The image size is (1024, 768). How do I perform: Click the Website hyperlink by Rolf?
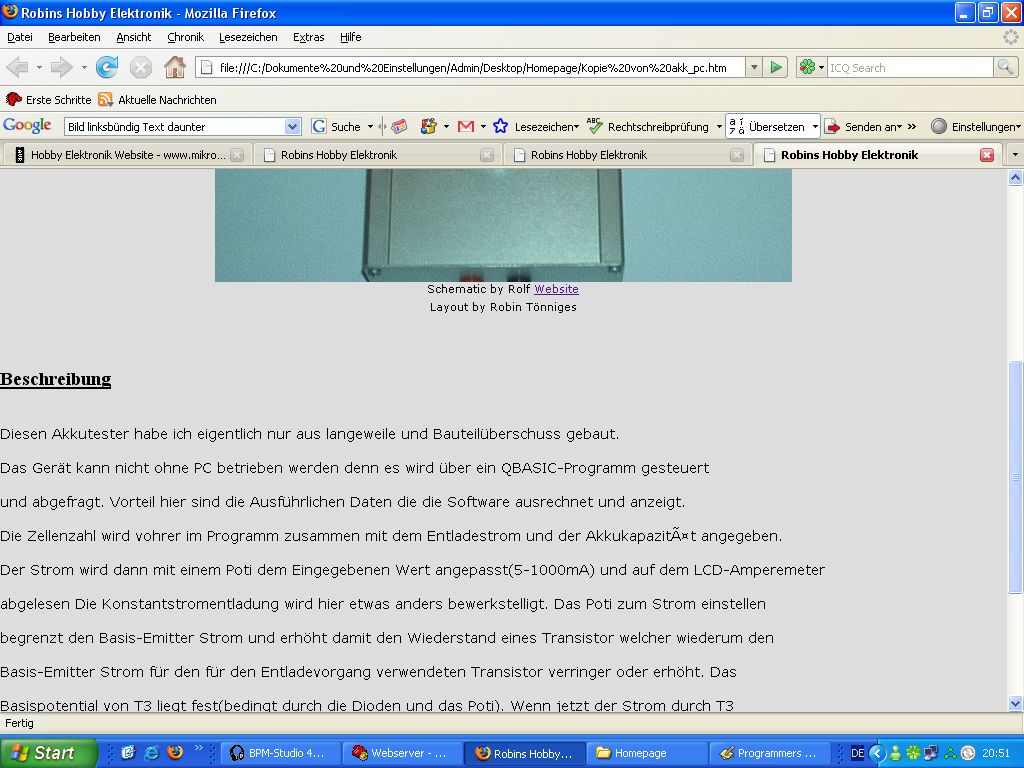point(556,289)
